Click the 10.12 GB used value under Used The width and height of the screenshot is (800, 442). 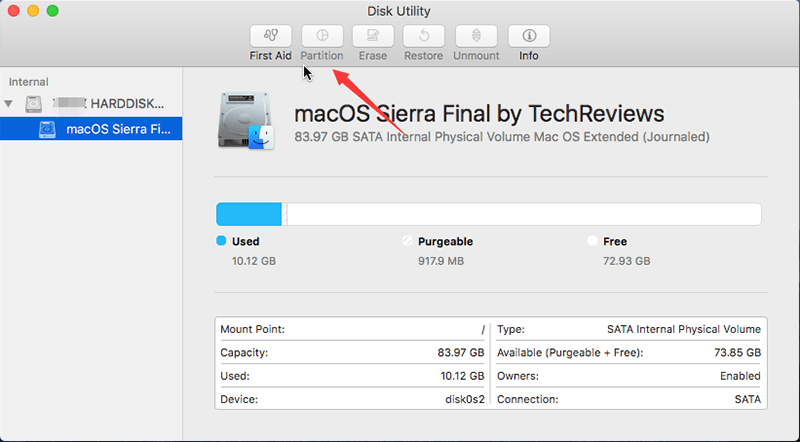point(254,261)
